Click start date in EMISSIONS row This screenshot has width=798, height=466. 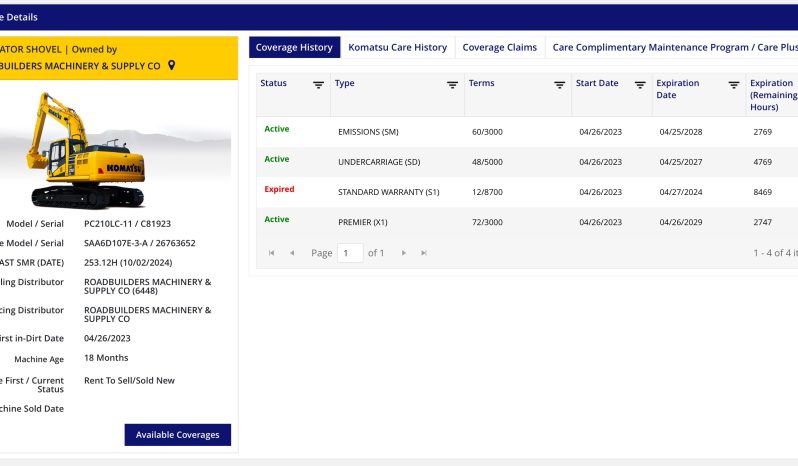coord(601,132)
